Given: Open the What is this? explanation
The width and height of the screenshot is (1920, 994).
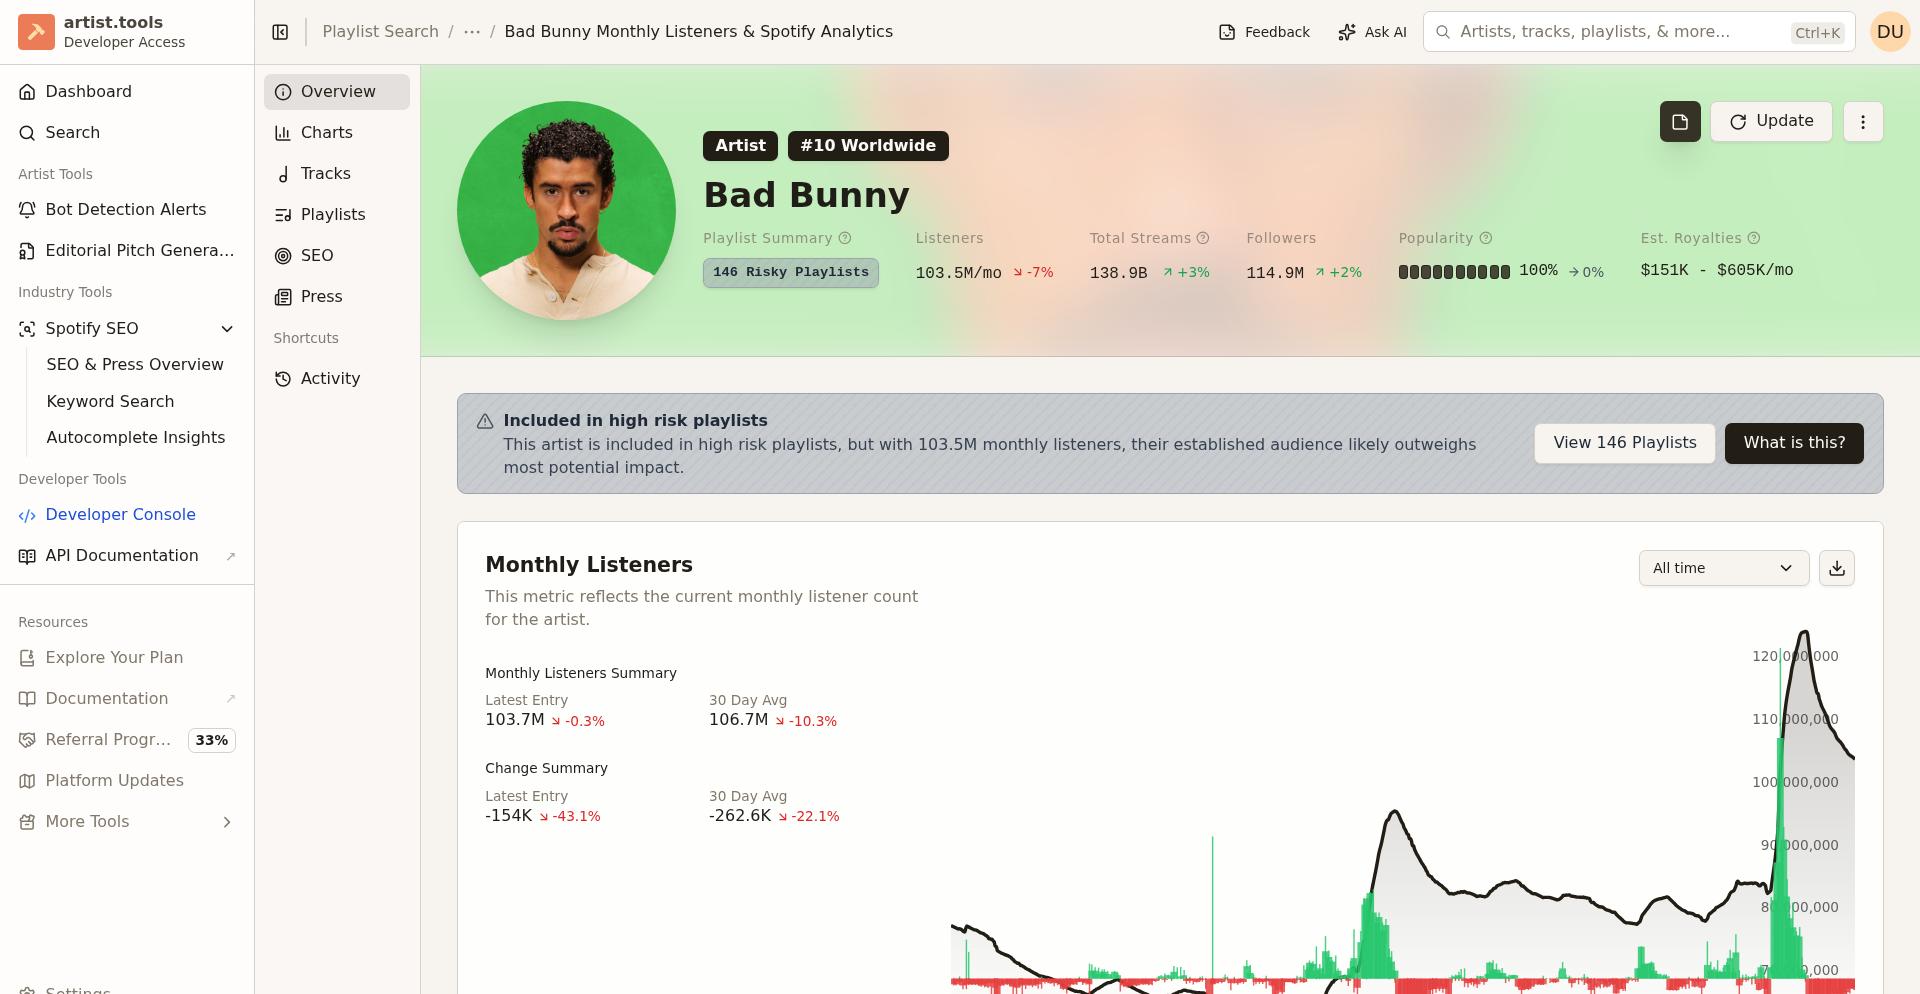Looking at the screenshot, I should [x=1794, y=442].
